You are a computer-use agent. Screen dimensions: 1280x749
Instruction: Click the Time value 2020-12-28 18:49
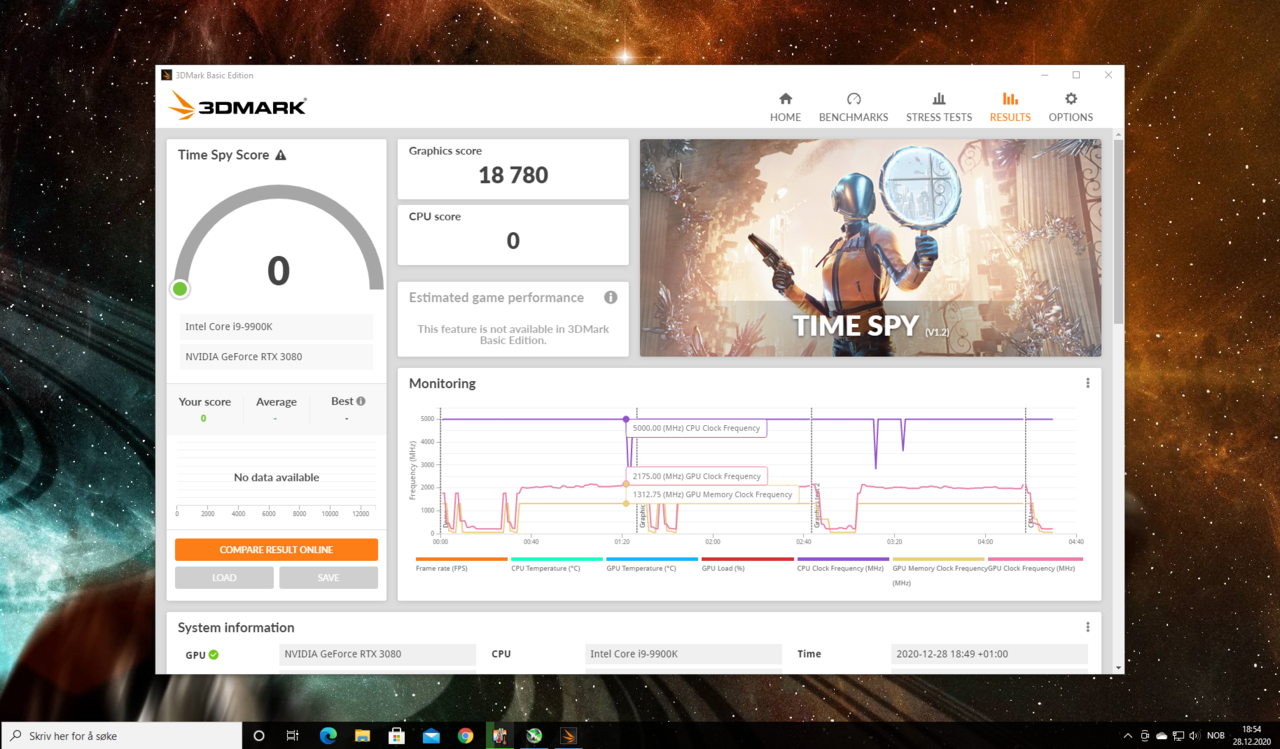click(x=989, y=654)
